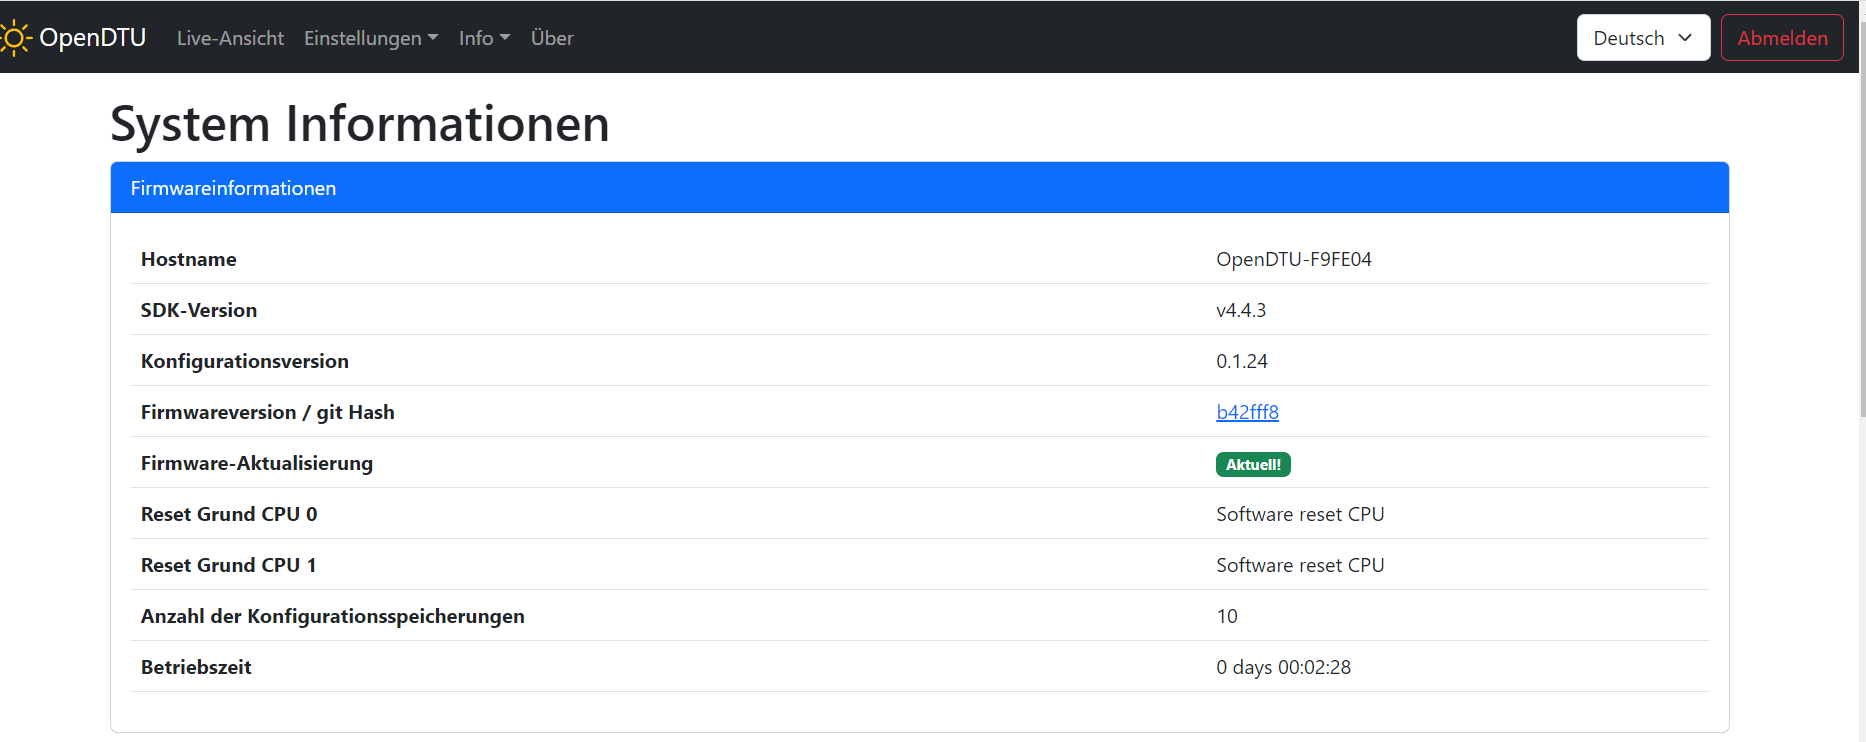Click the Abmelden logout button
The image size is (1866, 742).
tap(1782, 38)
